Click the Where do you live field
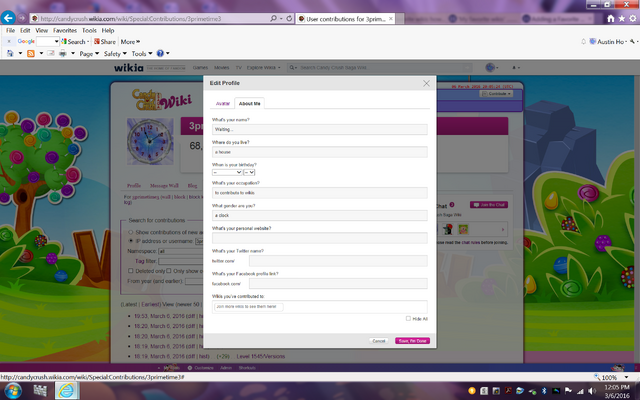 tap(320, 152)
